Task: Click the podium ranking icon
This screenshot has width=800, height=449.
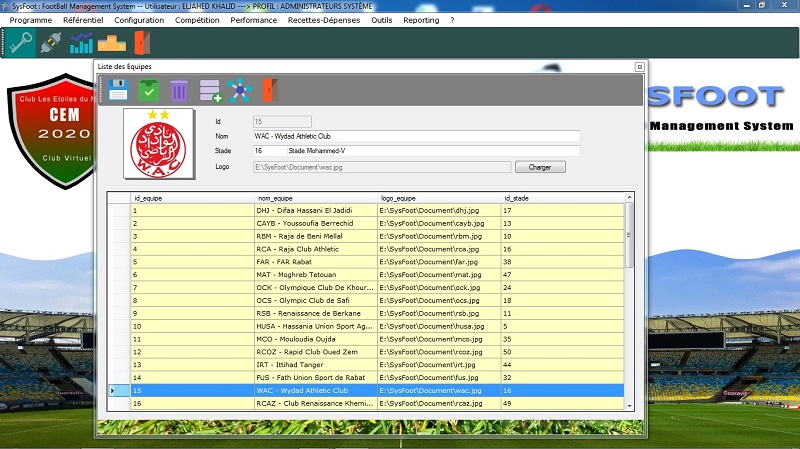Action: pyautogui.click(x=112, y=42)
